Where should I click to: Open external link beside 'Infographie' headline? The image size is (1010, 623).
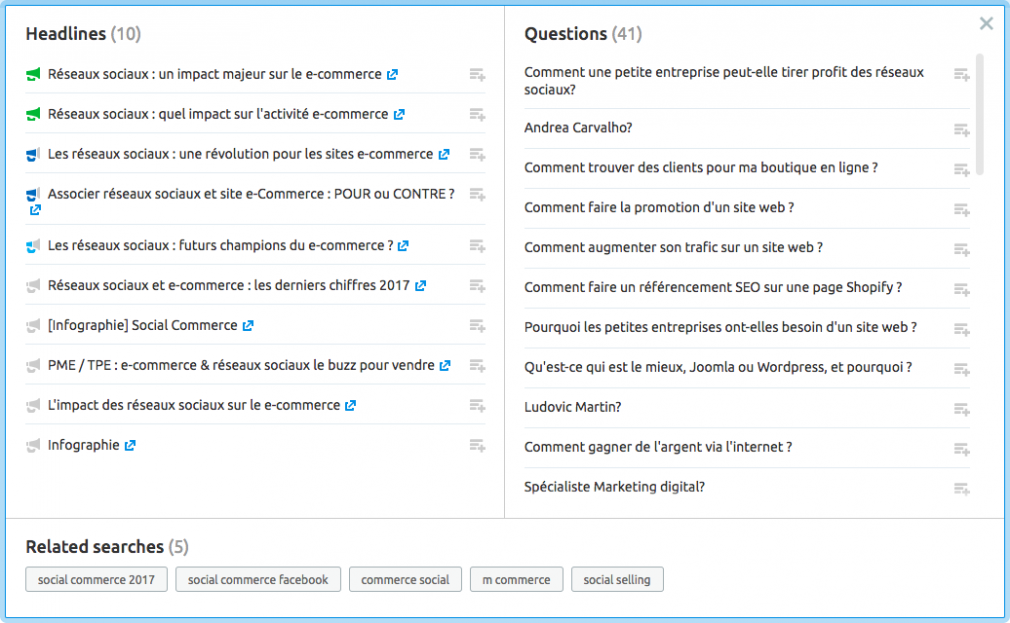coord(130,446)
